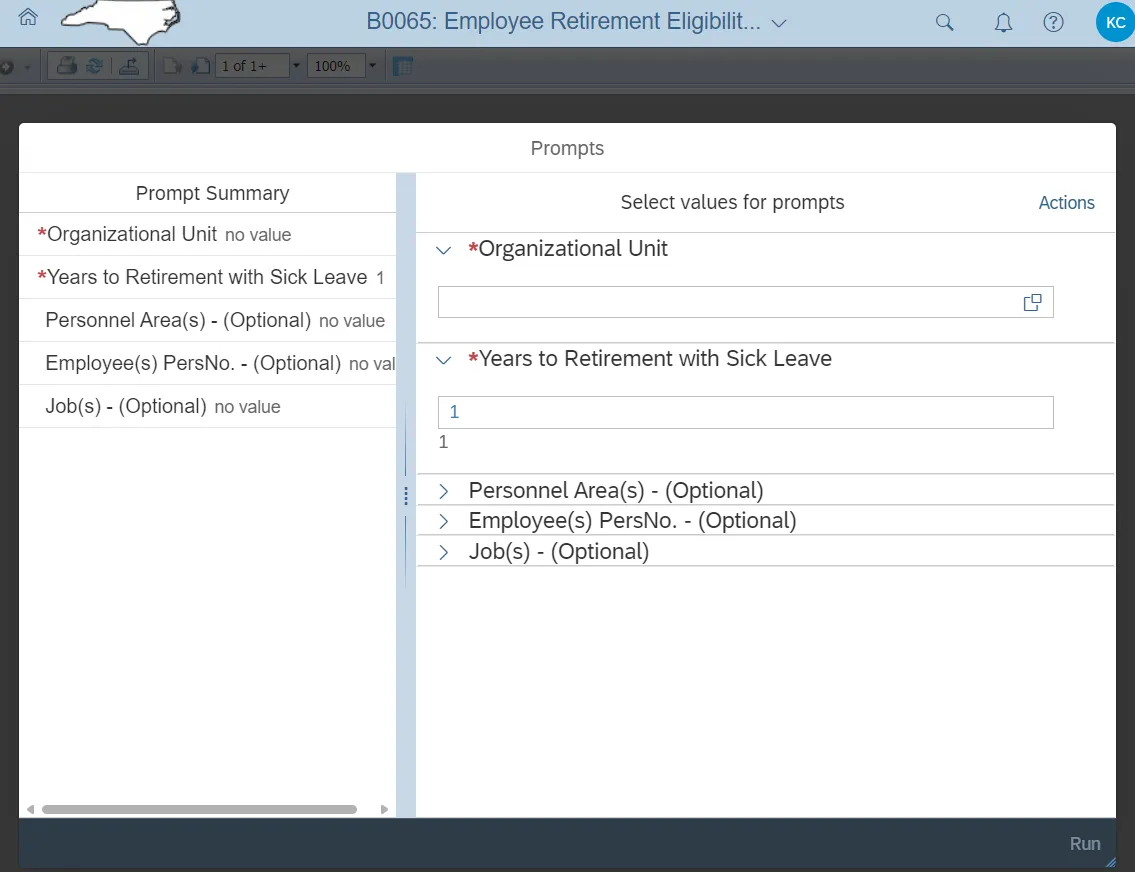Select Personnel Area(s) in Prompt Summary
Viewport: 1135px width, 872px height.
pos(208,321)
